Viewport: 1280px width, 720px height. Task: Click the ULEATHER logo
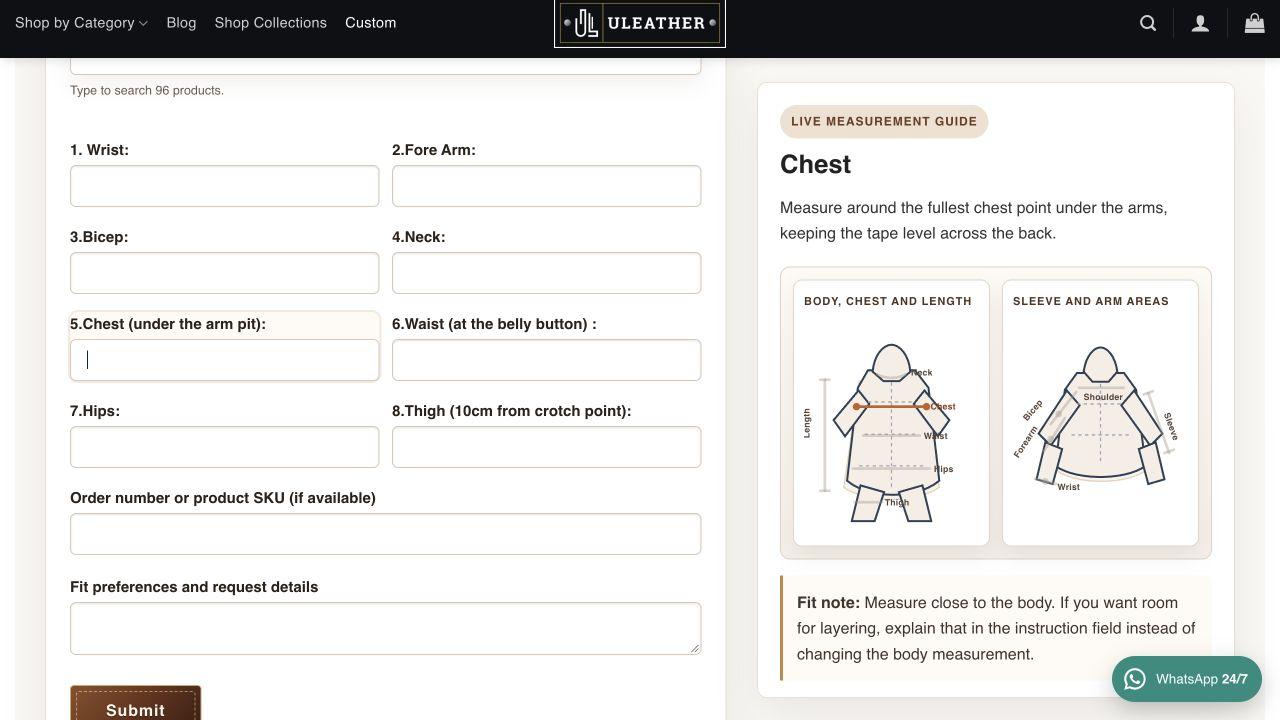coord(640,23)
